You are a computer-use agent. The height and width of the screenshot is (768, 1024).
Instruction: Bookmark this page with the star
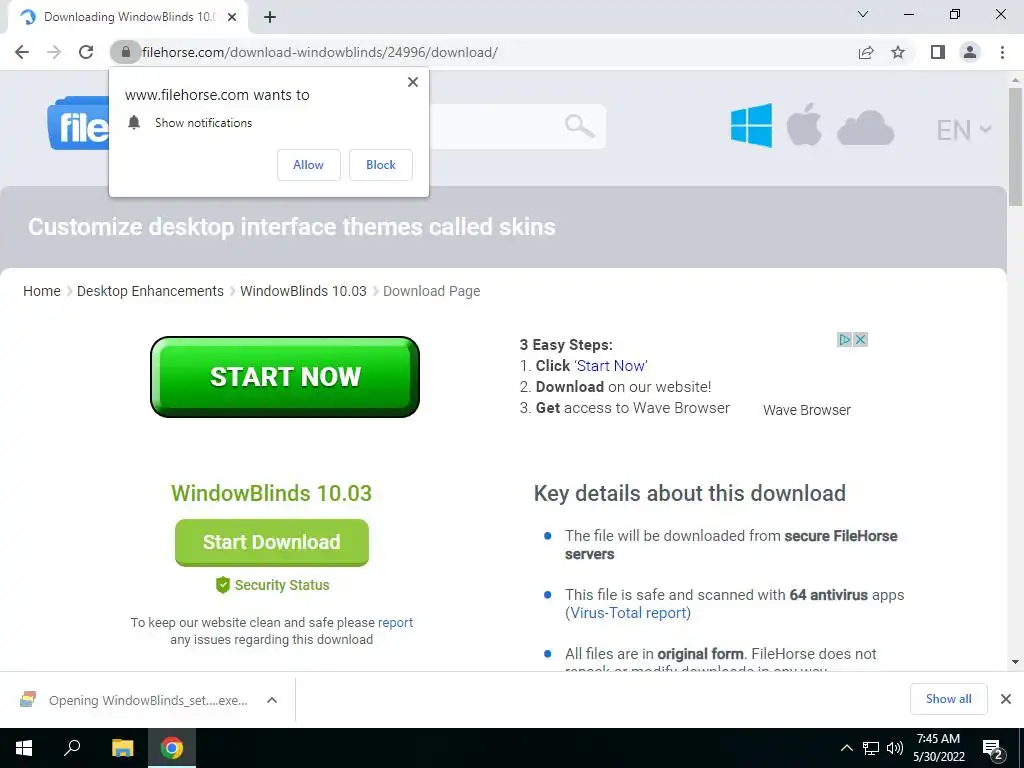coord(898,52)
